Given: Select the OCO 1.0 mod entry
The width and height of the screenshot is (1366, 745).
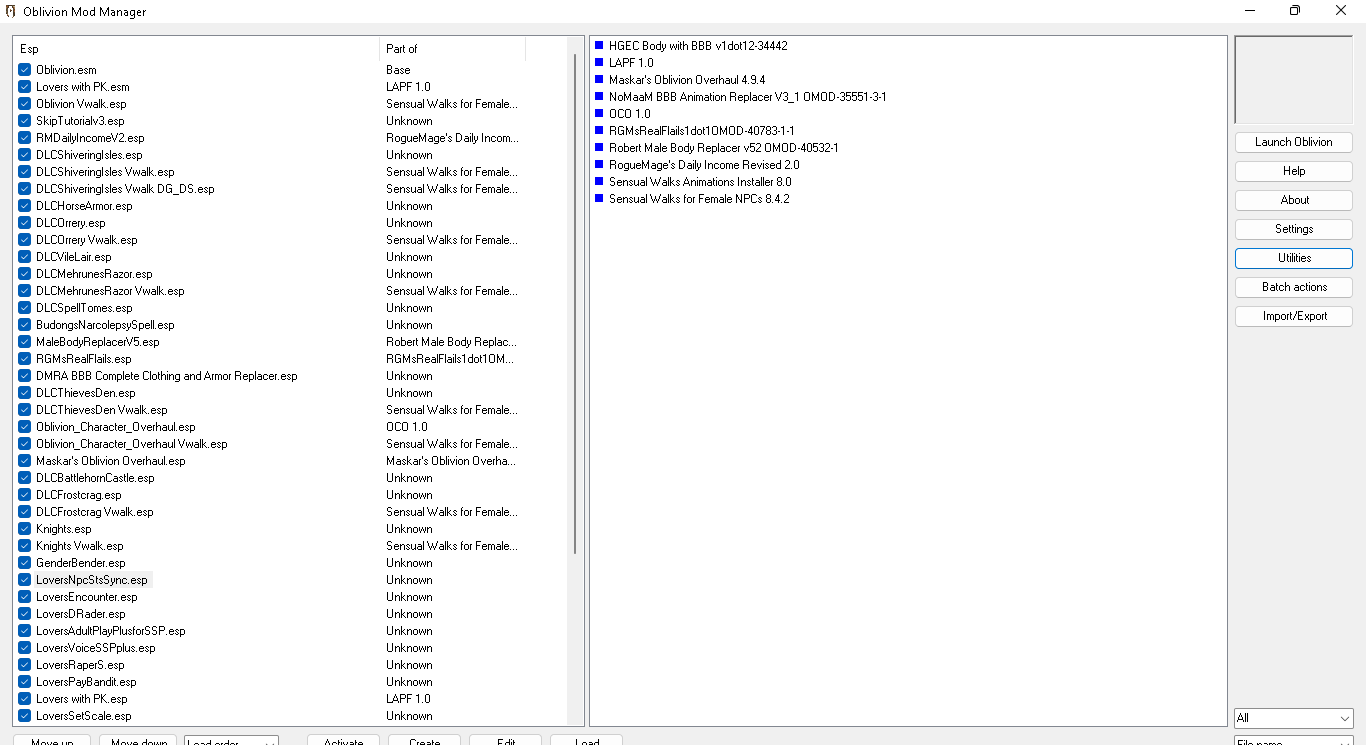Looking at the screenshot, I should click(629, 114).
